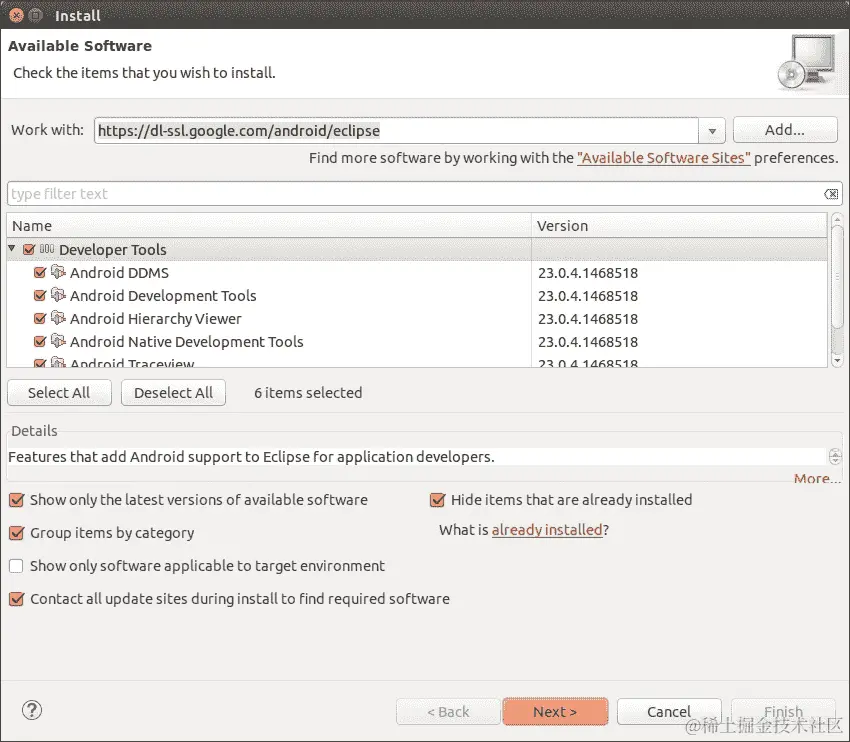Select the Android Native Development Tools row text
Screen dimensions: 850x742
186,342
